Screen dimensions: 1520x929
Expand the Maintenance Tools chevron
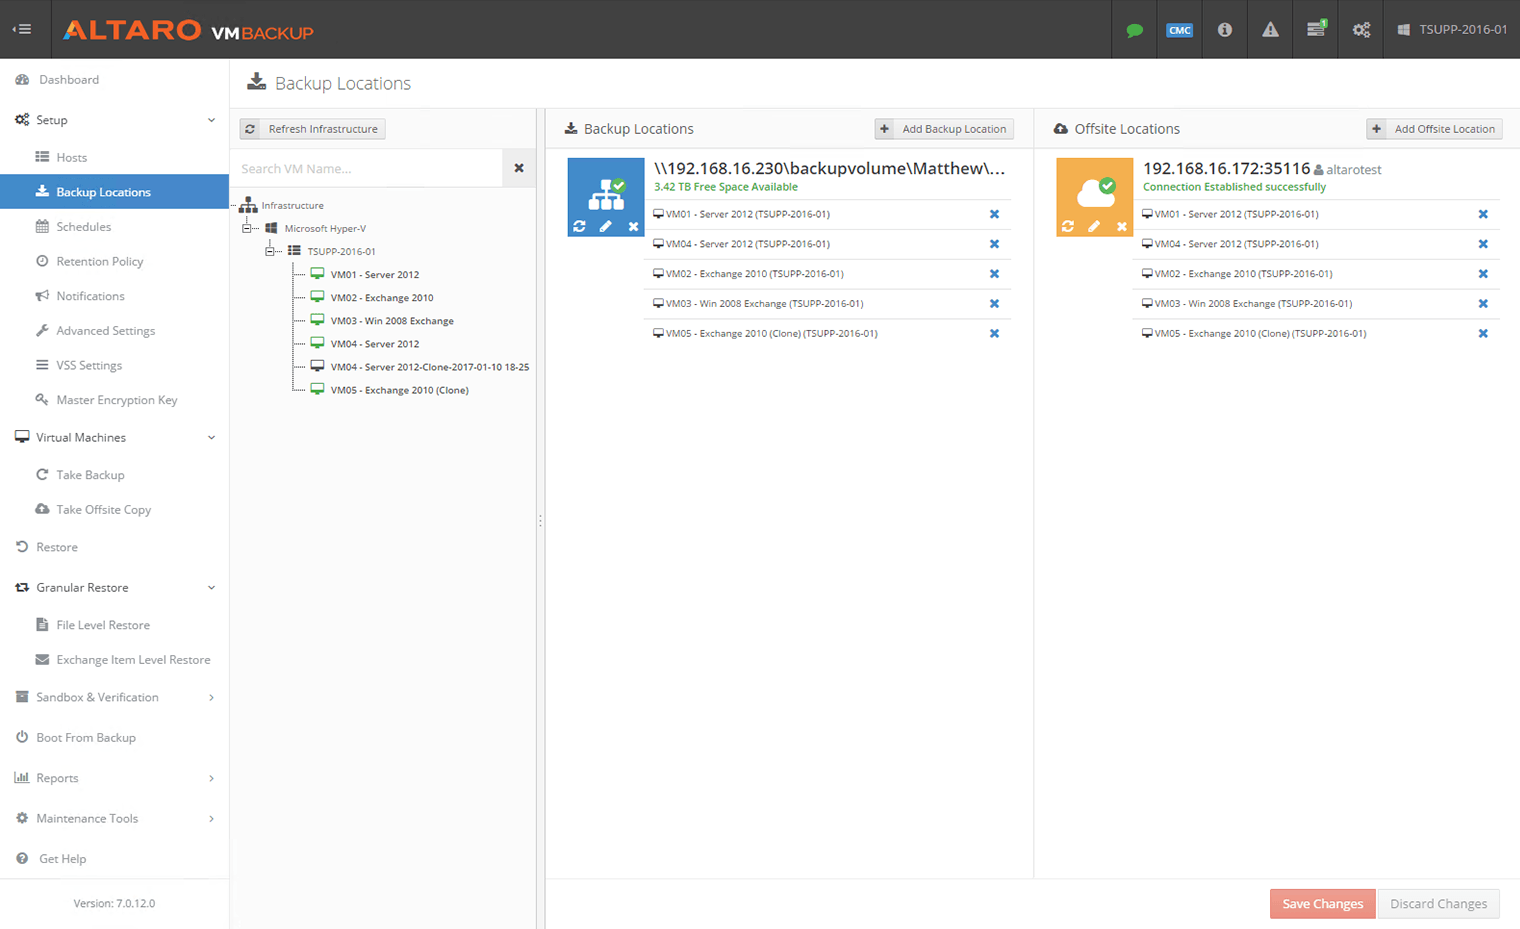point(211,818)
